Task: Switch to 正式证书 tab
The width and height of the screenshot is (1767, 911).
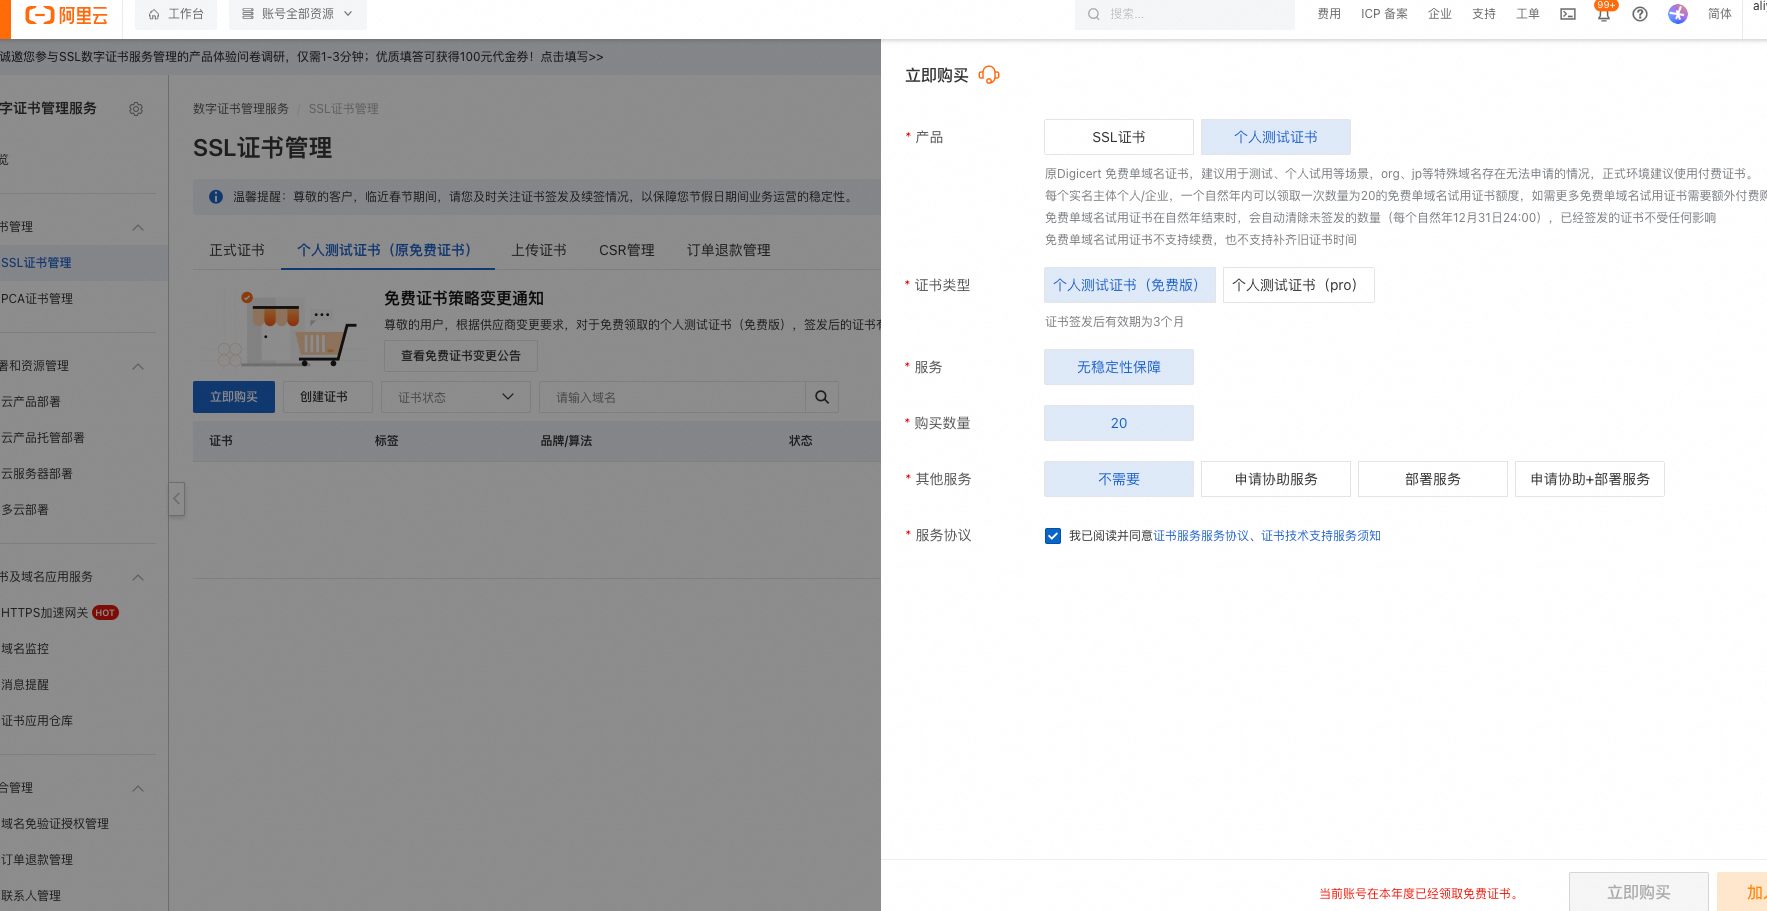Action: pos(237,250)
